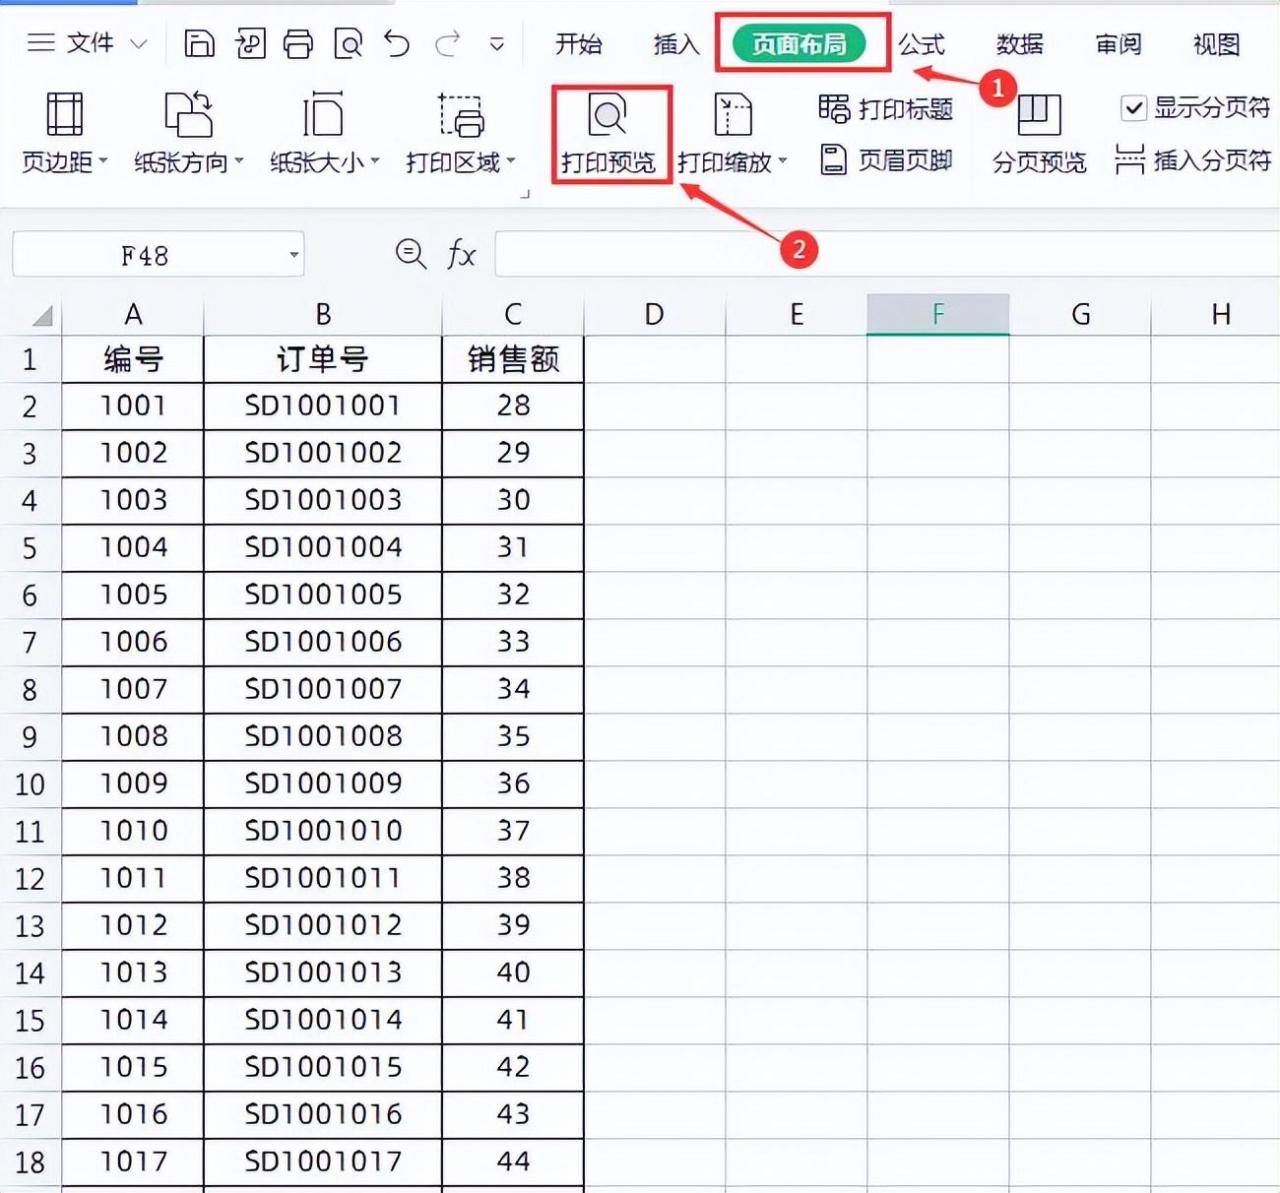Click the print preview icon in quick toolbar
1280x1193 pixels.
click(348, 43)
